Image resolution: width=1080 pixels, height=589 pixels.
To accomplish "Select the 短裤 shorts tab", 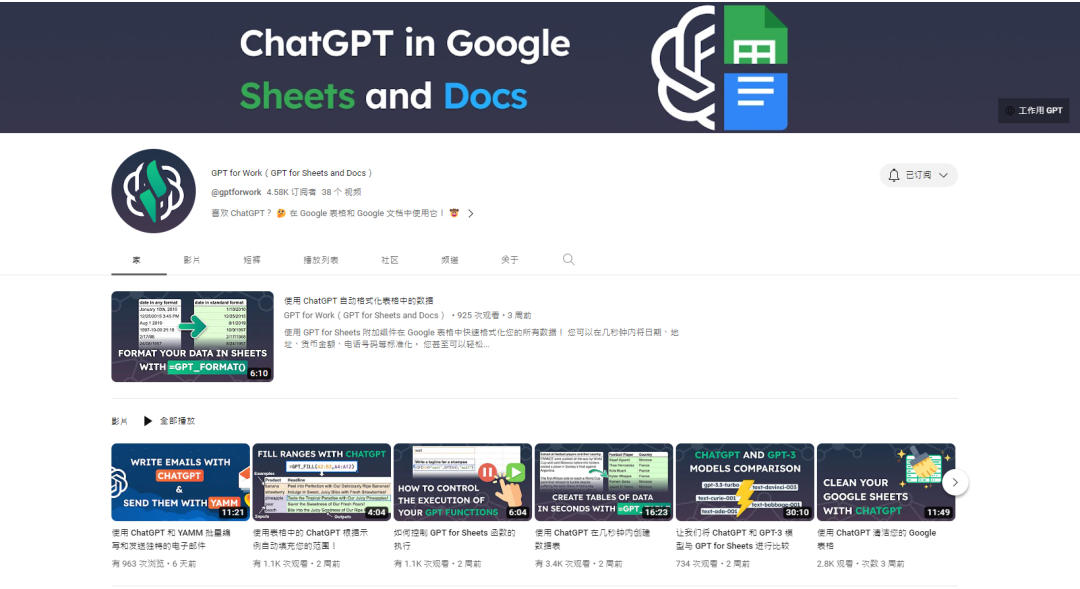I will 252,260.
